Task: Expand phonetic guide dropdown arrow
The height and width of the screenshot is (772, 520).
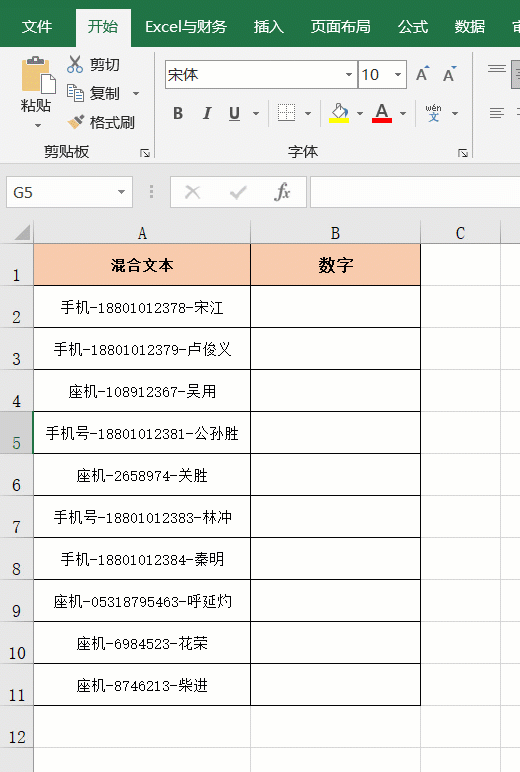Action: pos(455,113)
